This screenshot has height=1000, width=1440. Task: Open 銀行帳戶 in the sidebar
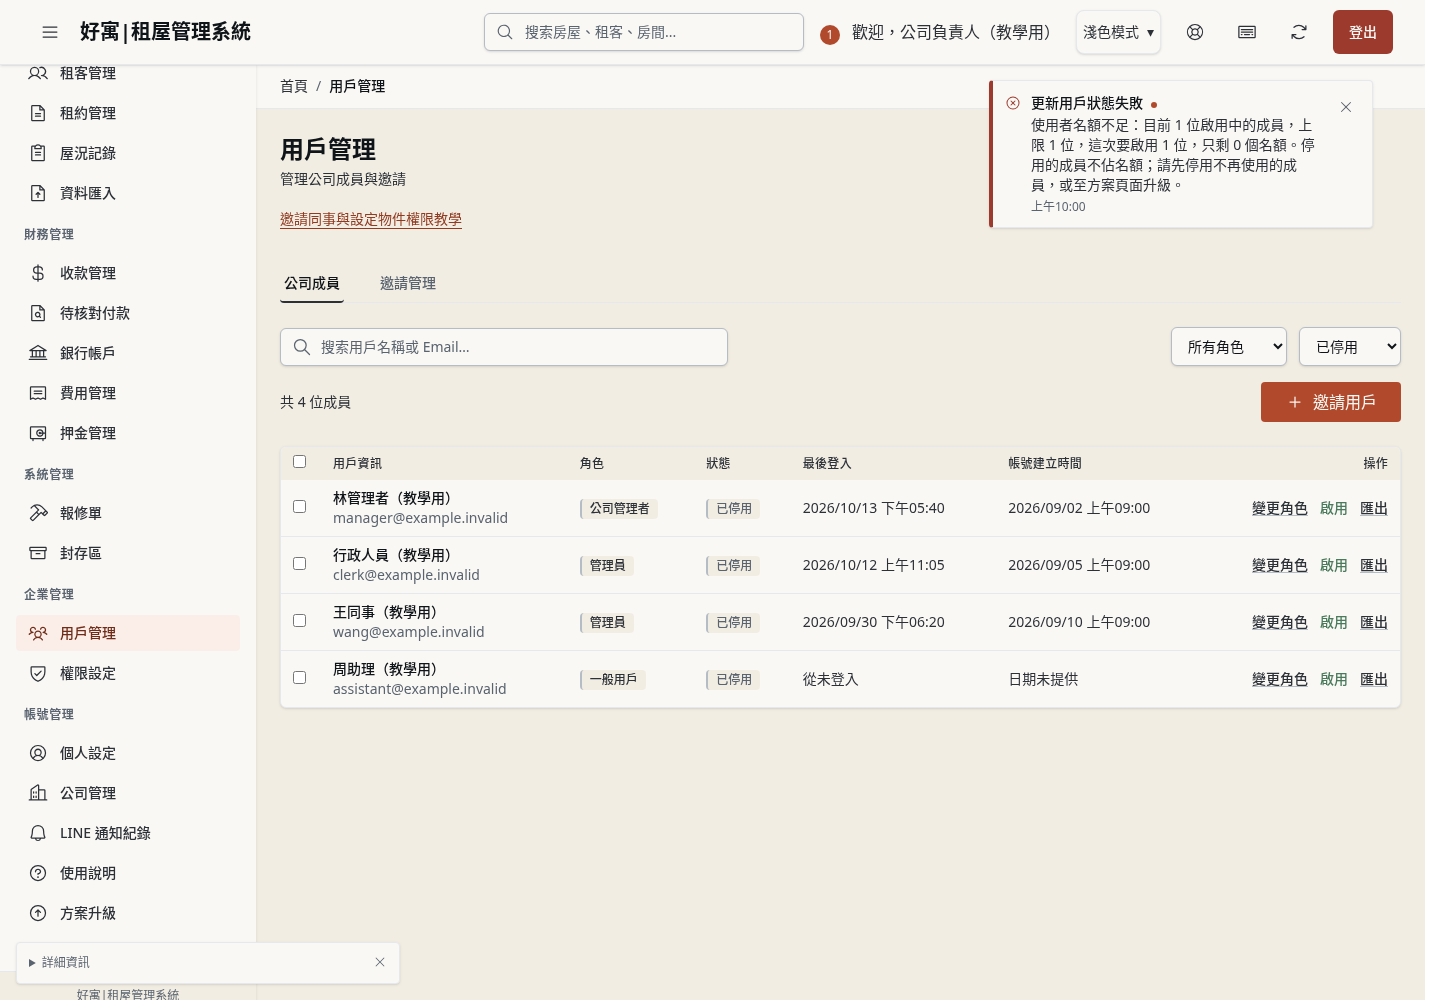tap(128, 353)
